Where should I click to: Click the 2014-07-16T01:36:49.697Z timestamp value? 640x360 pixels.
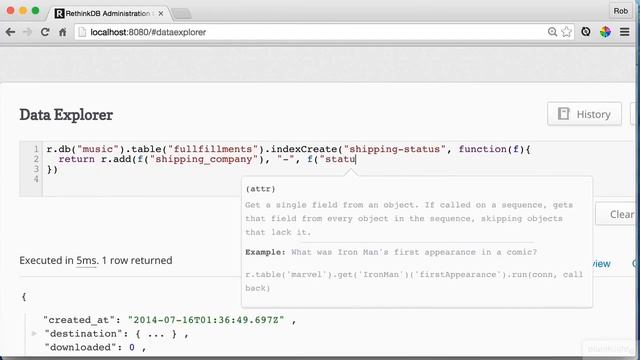click(x=206, y=320)
